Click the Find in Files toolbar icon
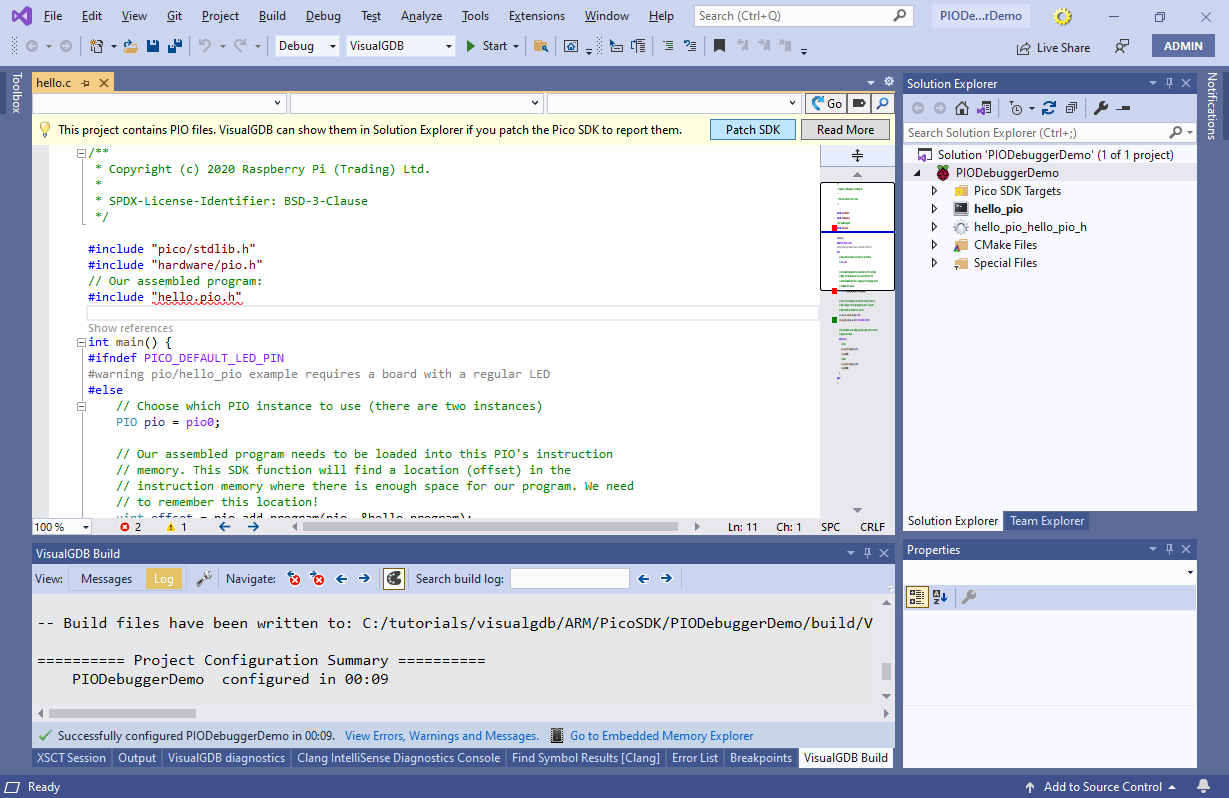1229x798 pixels. pyautogui.click(x=541, y=46)
